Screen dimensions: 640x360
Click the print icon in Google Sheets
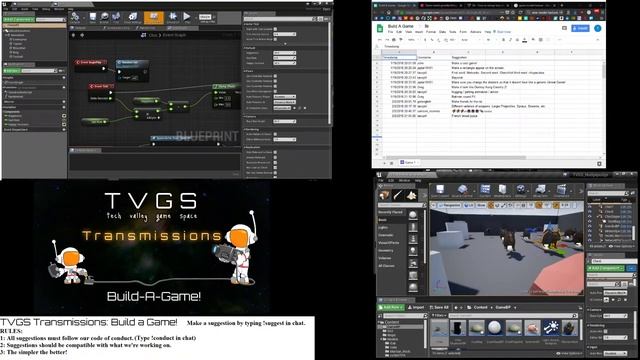pyautogui.click(x=394, y=40)
